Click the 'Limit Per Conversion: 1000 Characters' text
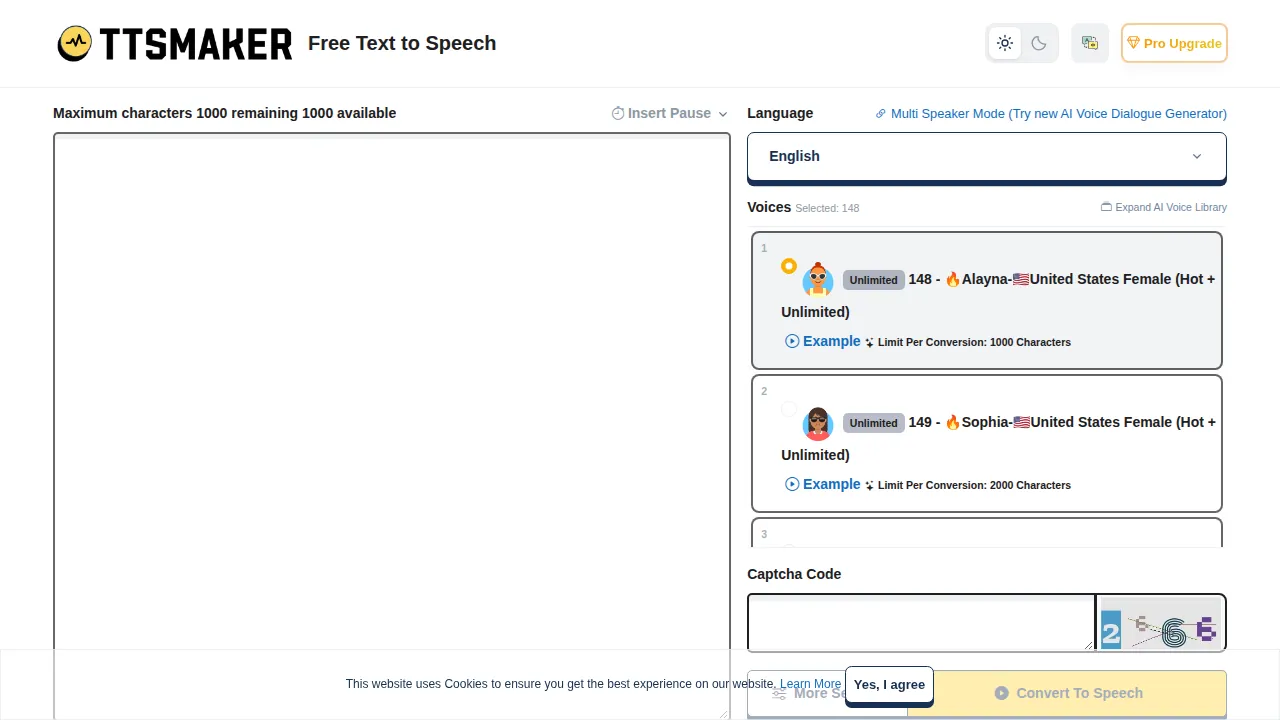Viewport: 1280px width, 720px height. (974, 342)
